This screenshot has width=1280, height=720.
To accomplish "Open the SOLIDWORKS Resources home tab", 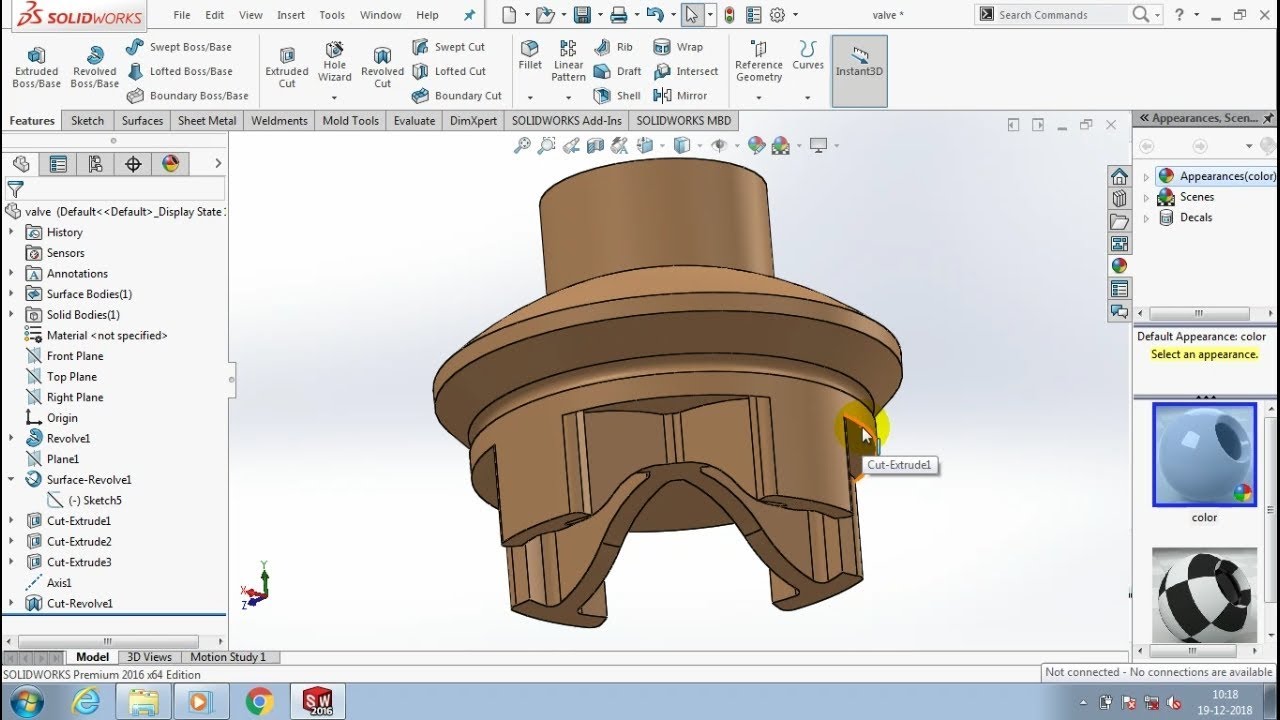I will 1119,176.
